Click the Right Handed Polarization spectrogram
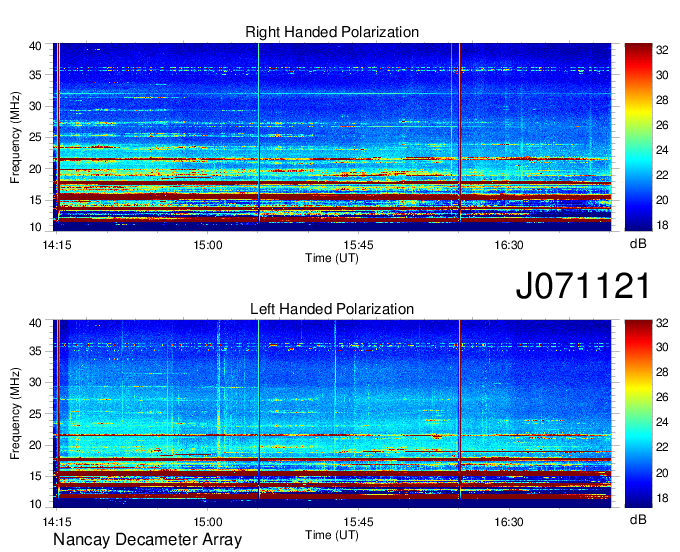The image size is (680, 552). click(332, 137)
